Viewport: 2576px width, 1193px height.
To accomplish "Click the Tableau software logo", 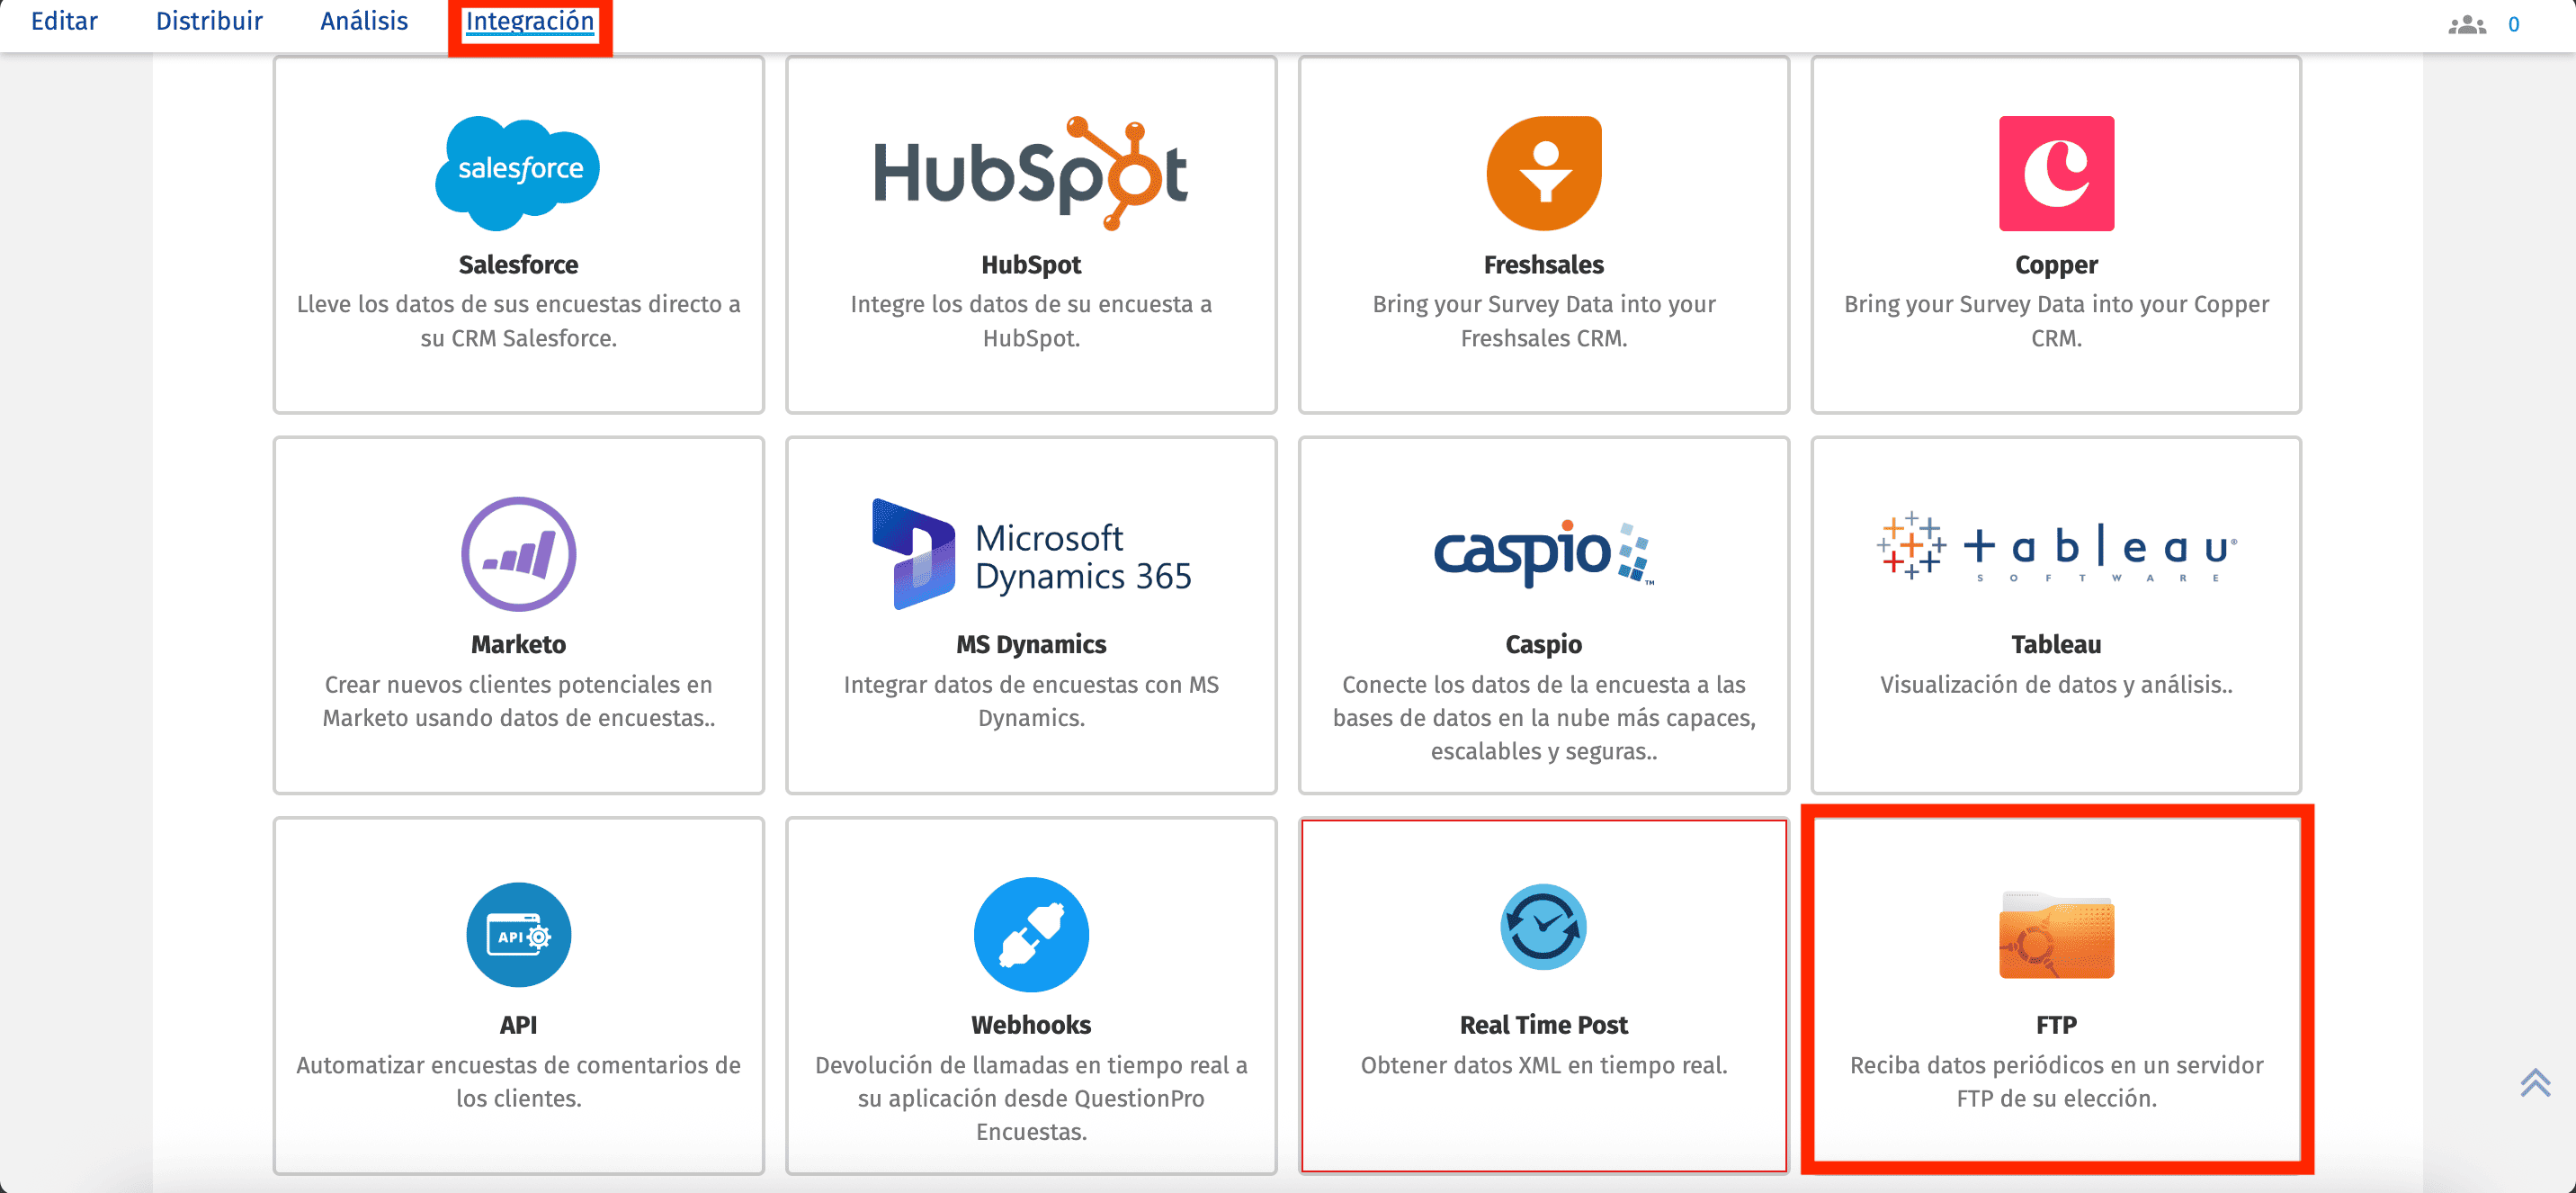I will tap(2055, 547).
